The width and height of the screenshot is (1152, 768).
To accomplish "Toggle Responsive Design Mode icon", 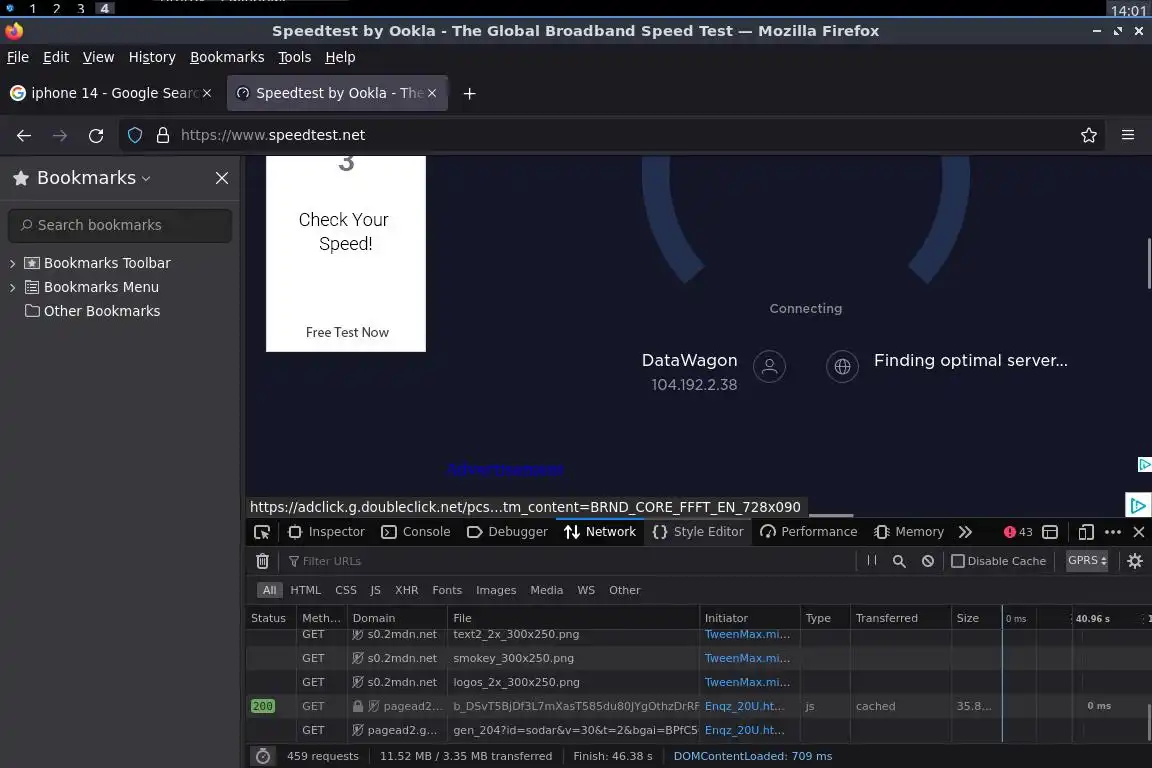I will (1086, 532).
